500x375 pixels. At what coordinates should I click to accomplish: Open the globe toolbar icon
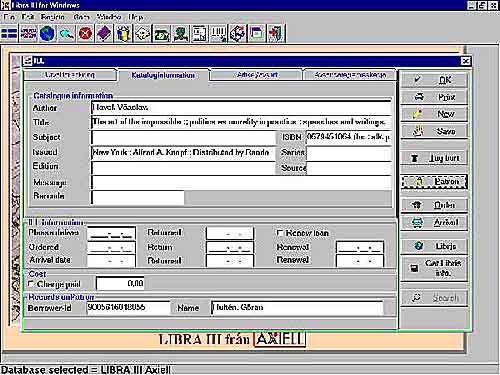point(47,34)
